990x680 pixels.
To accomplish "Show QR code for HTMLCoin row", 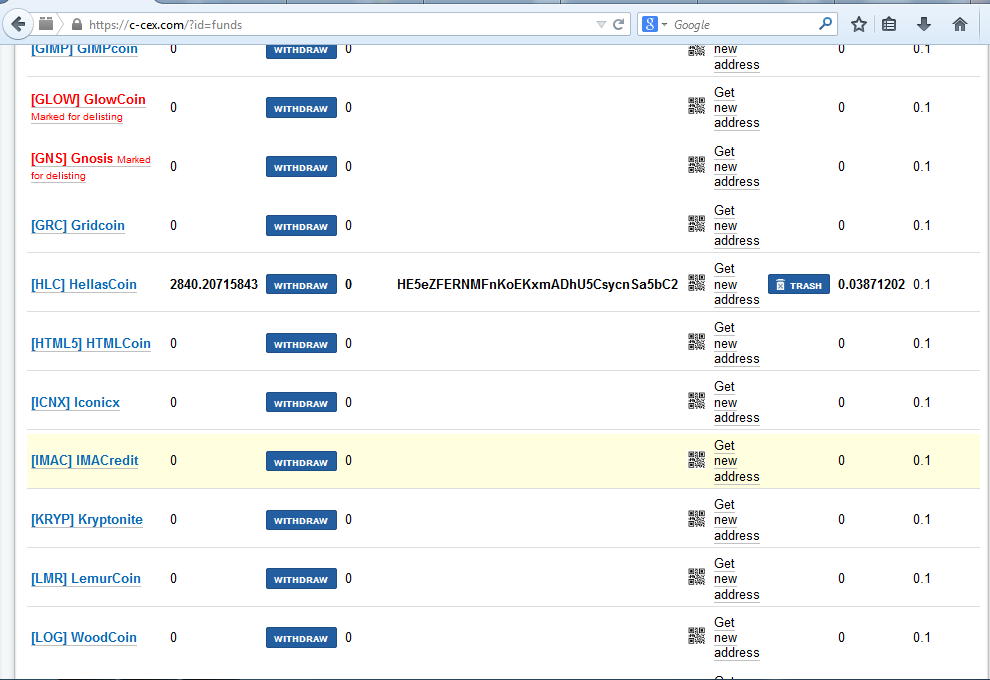I will (696, 342).
